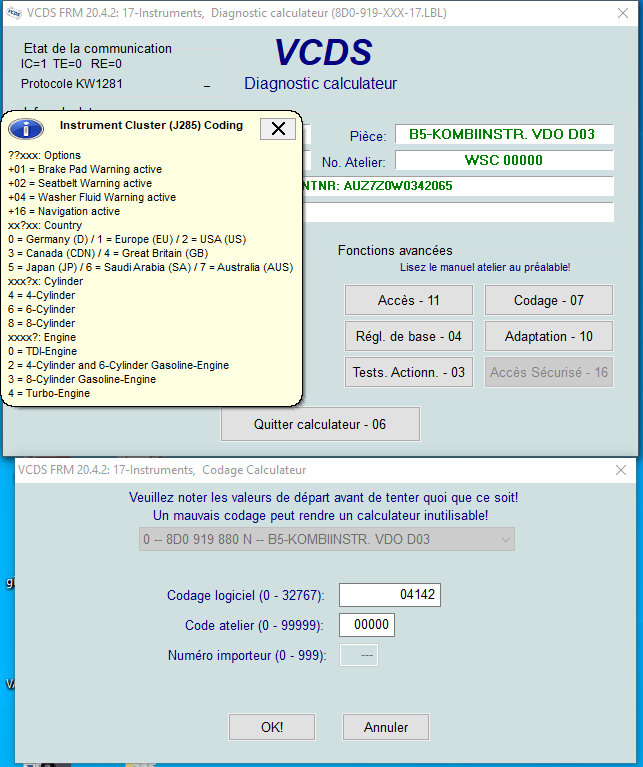Click '4 = Turbo-Engine' line
The height and width of the screenshot is (767, 643).
(49, 393)
